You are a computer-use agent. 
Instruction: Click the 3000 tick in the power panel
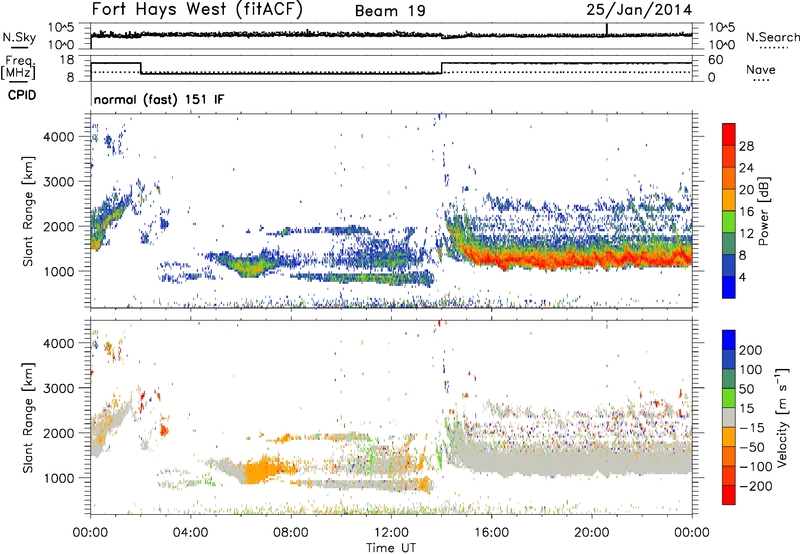(x=59, y=182)
